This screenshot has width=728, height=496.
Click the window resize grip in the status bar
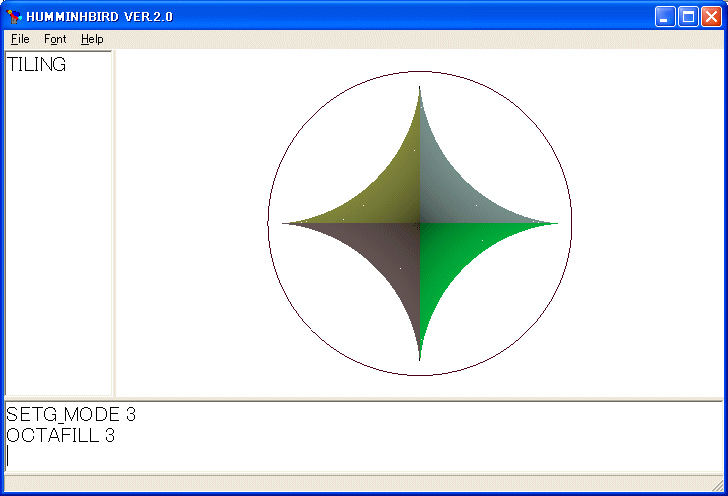click(x=718, y=485)
